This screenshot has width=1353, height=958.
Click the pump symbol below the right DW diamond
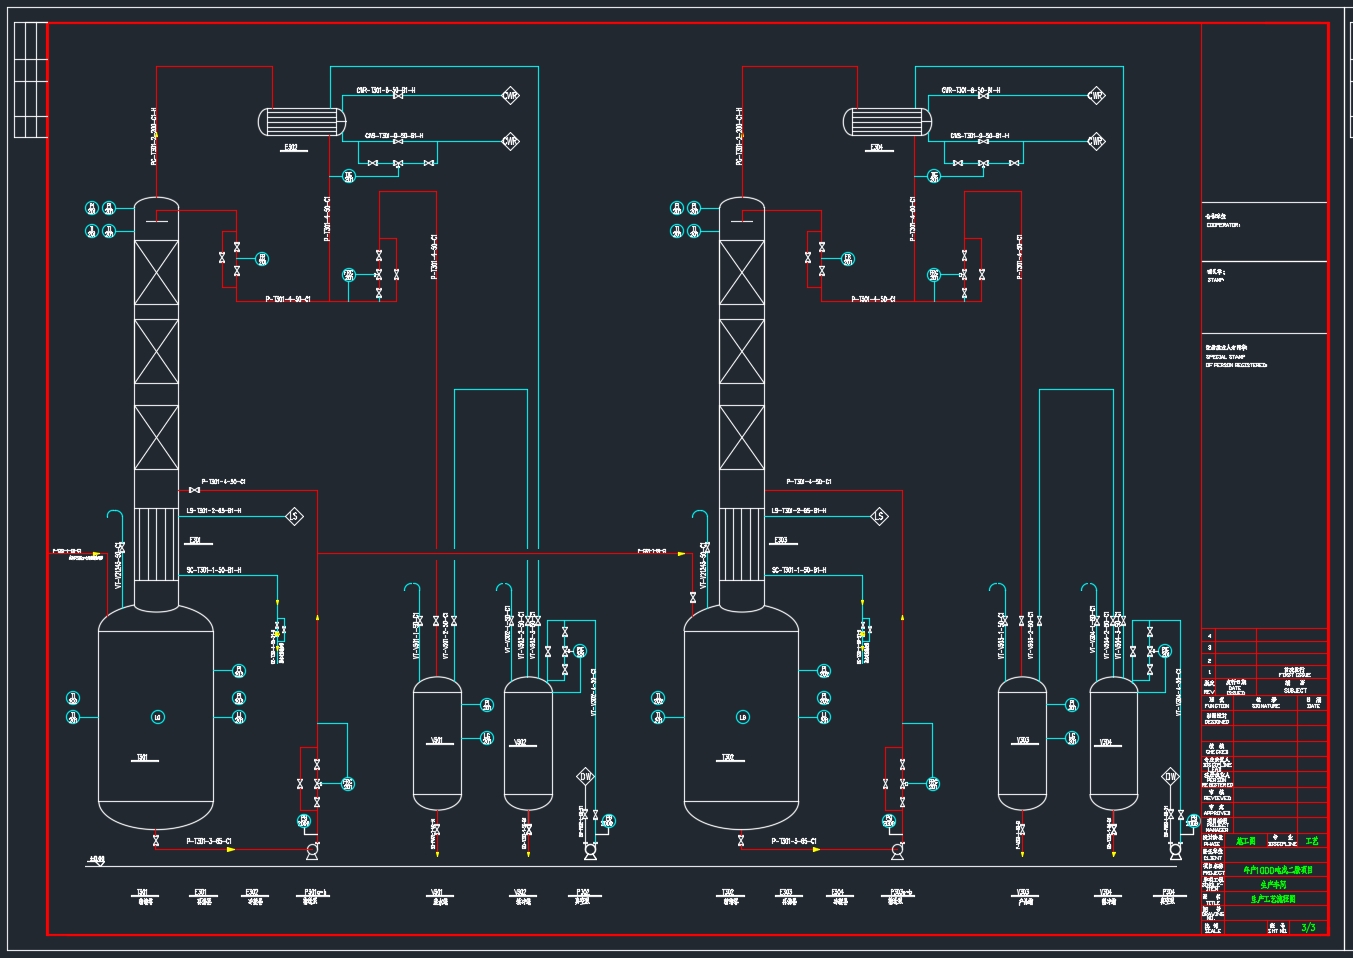click(x=1175, y=851)
